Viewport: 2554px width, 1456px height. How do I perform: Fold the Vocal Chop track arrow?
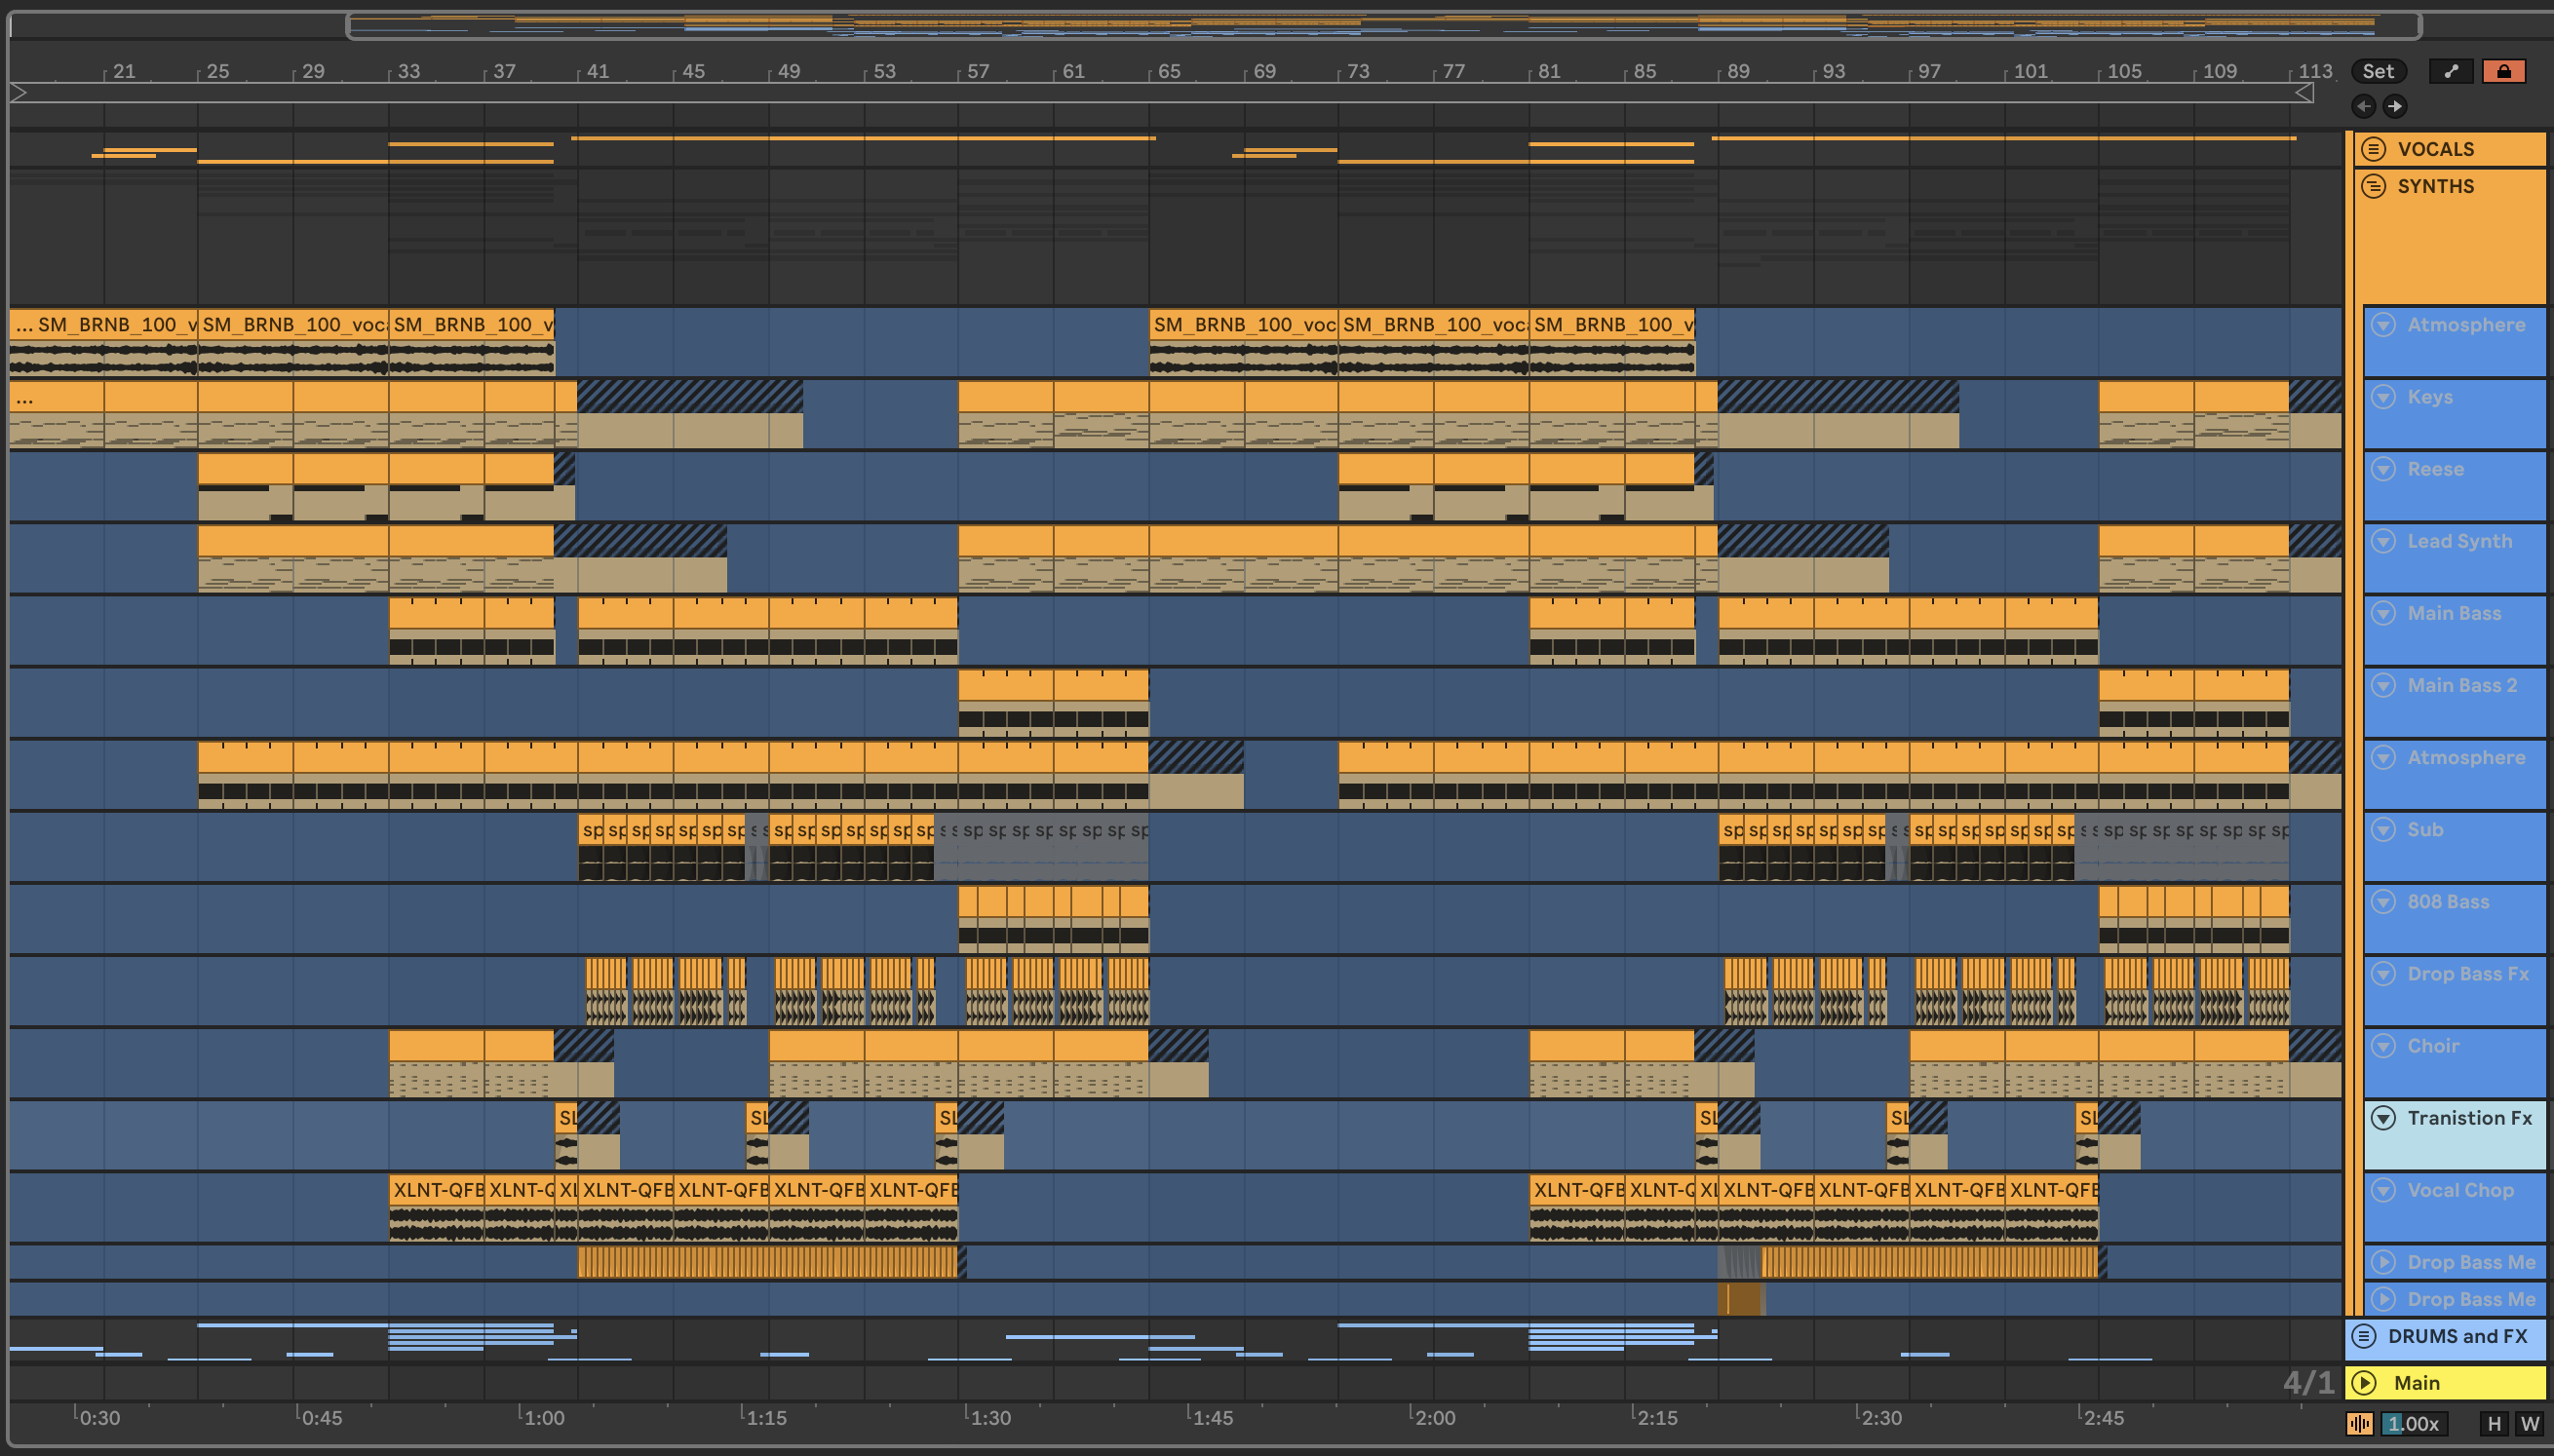click(x=2383, y=1190)
